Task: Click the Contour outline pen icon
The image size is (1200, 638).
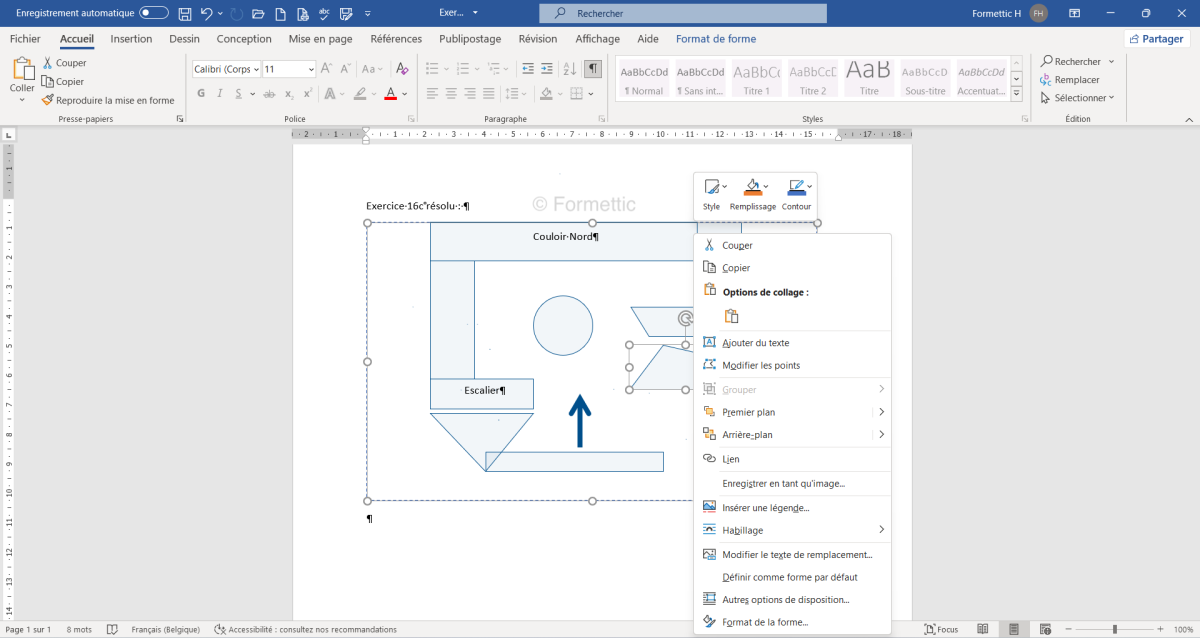Action: [795, 187]
